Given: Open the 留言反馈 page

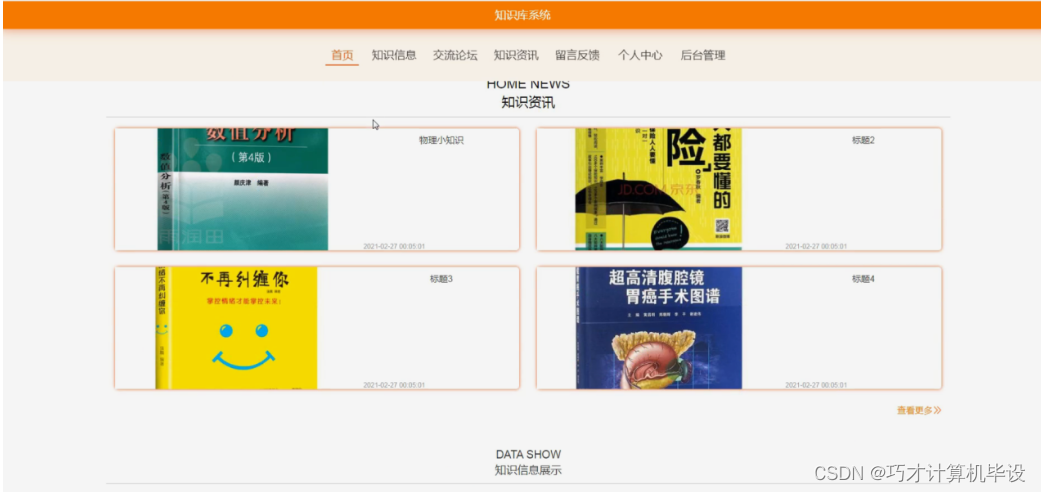Looking at the screenshot, I should [578, 55].
